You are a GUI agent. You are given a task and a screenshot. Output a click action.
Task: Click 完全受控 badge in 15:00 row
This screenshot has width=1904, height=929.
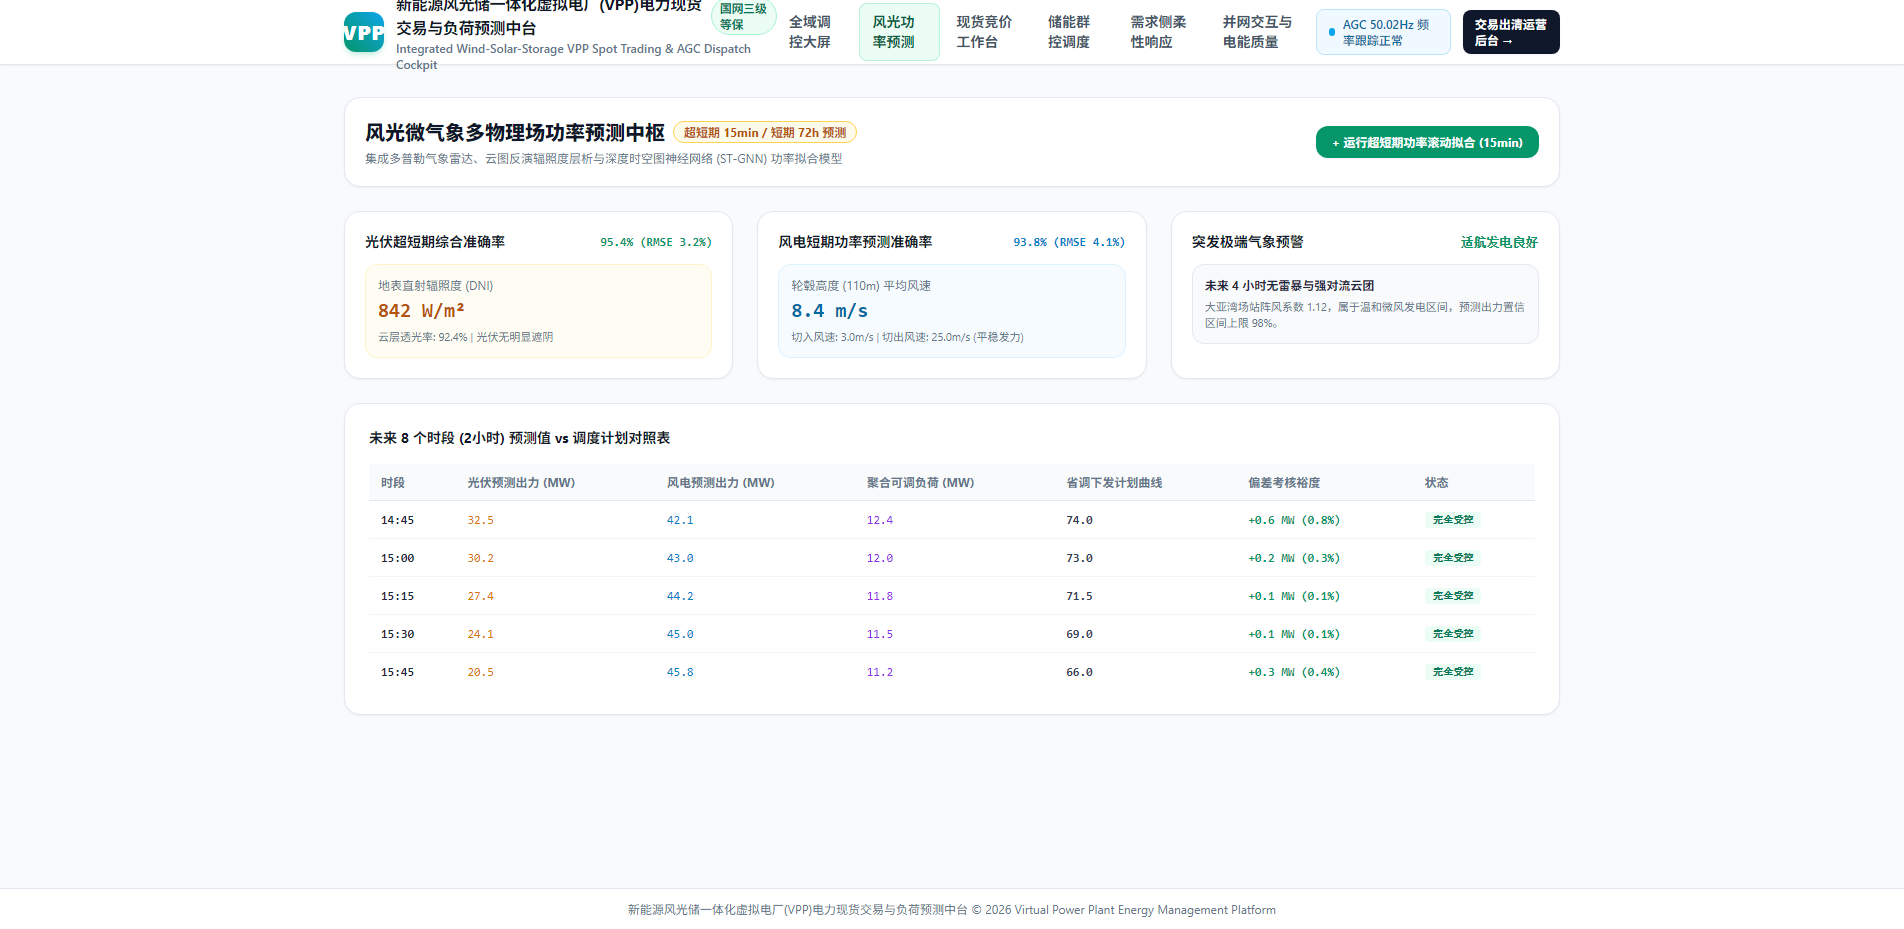(1453, 558)
